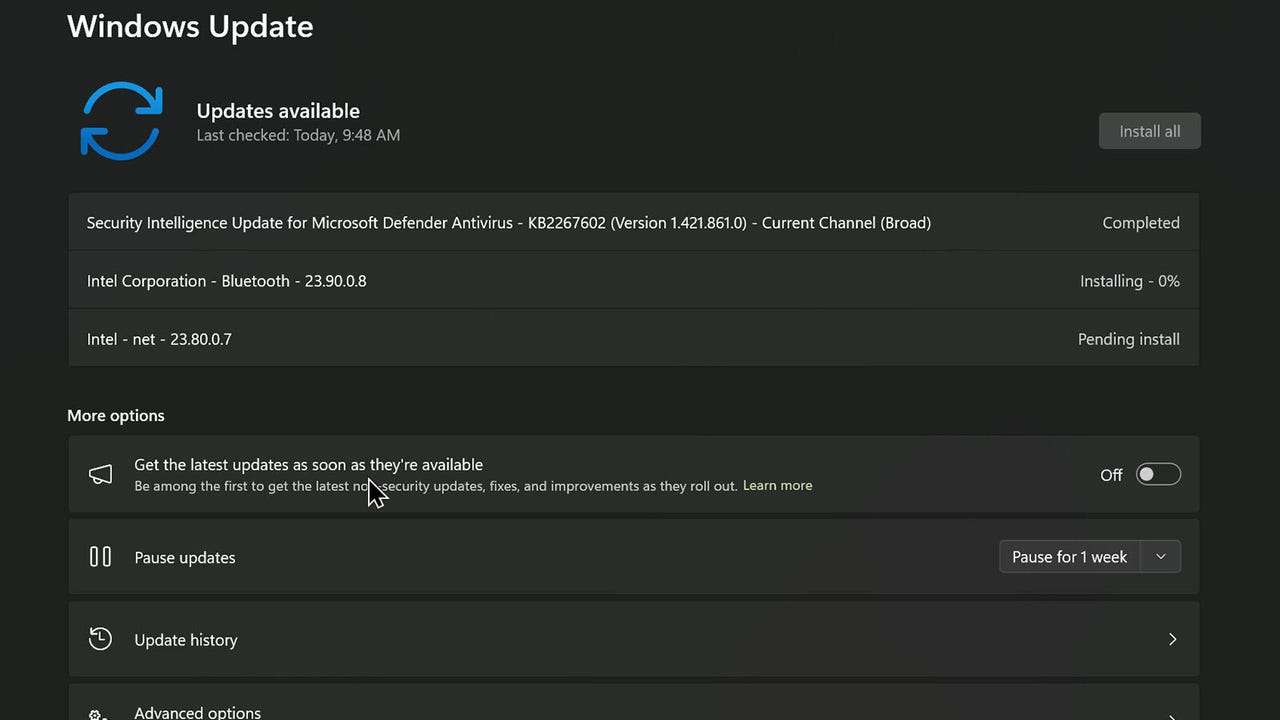Open the Pause for 1 week dropdown arrow
This screenshot has height=720, width=1280.
point(1160,557)
